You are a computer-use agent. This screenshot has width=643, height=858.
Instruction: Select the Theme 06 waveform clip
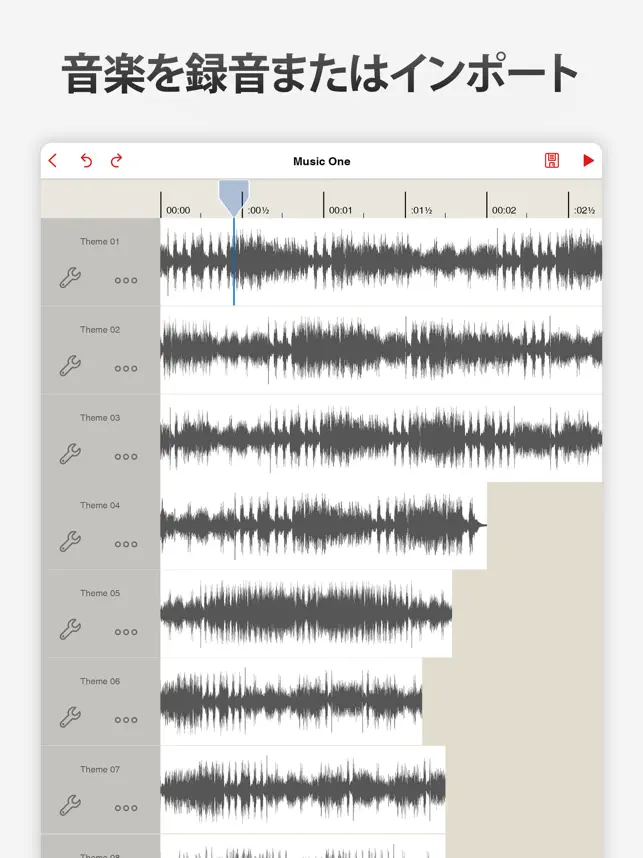(291, 702)
